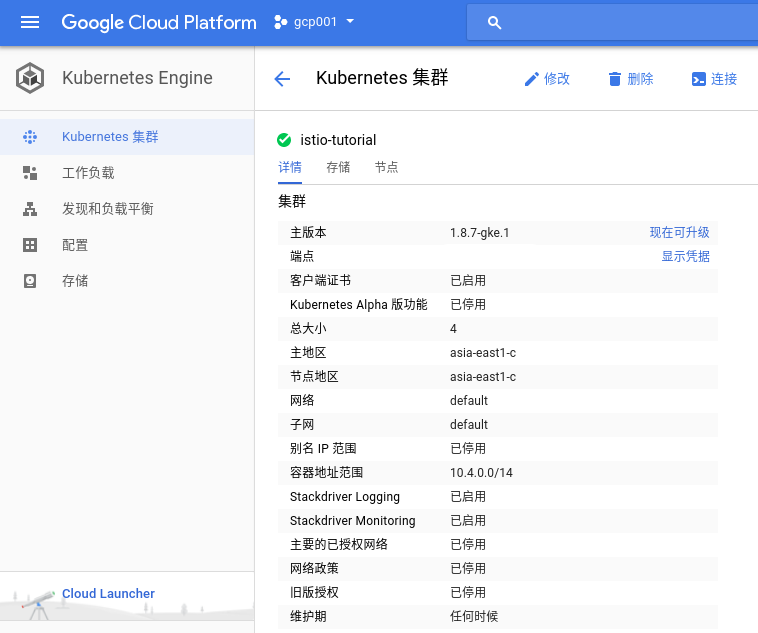
Task: Click the pencil icon for 修改
Action: 531,79
